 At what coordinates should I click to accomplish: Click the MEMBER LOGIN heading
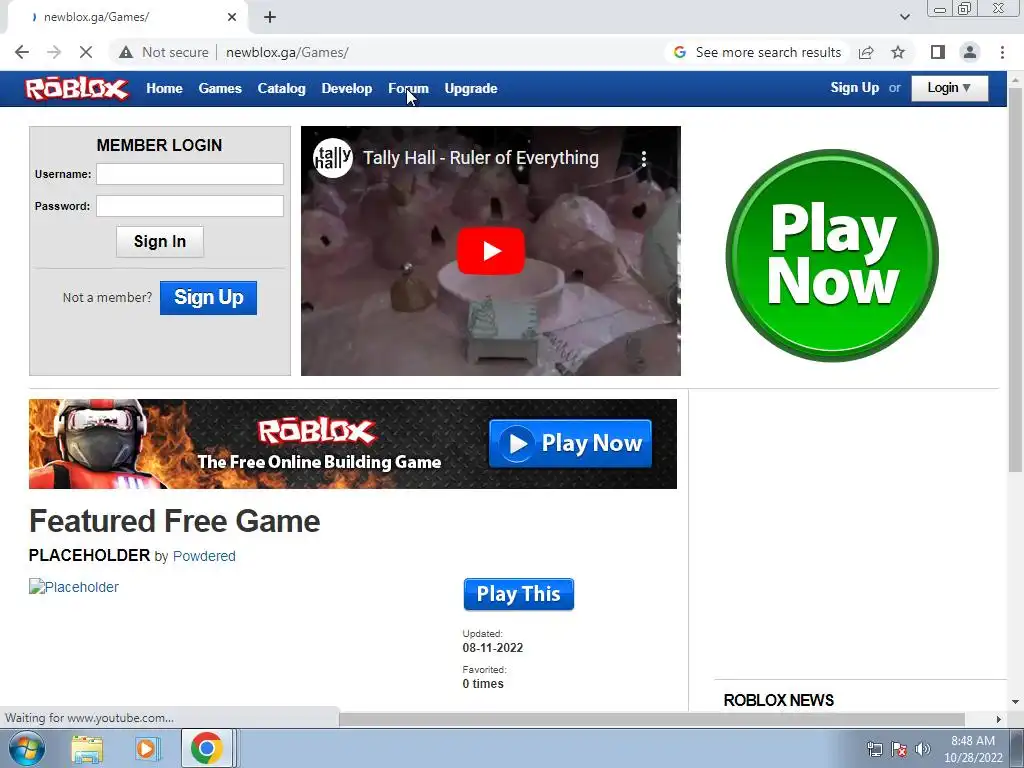click(159, 145)
